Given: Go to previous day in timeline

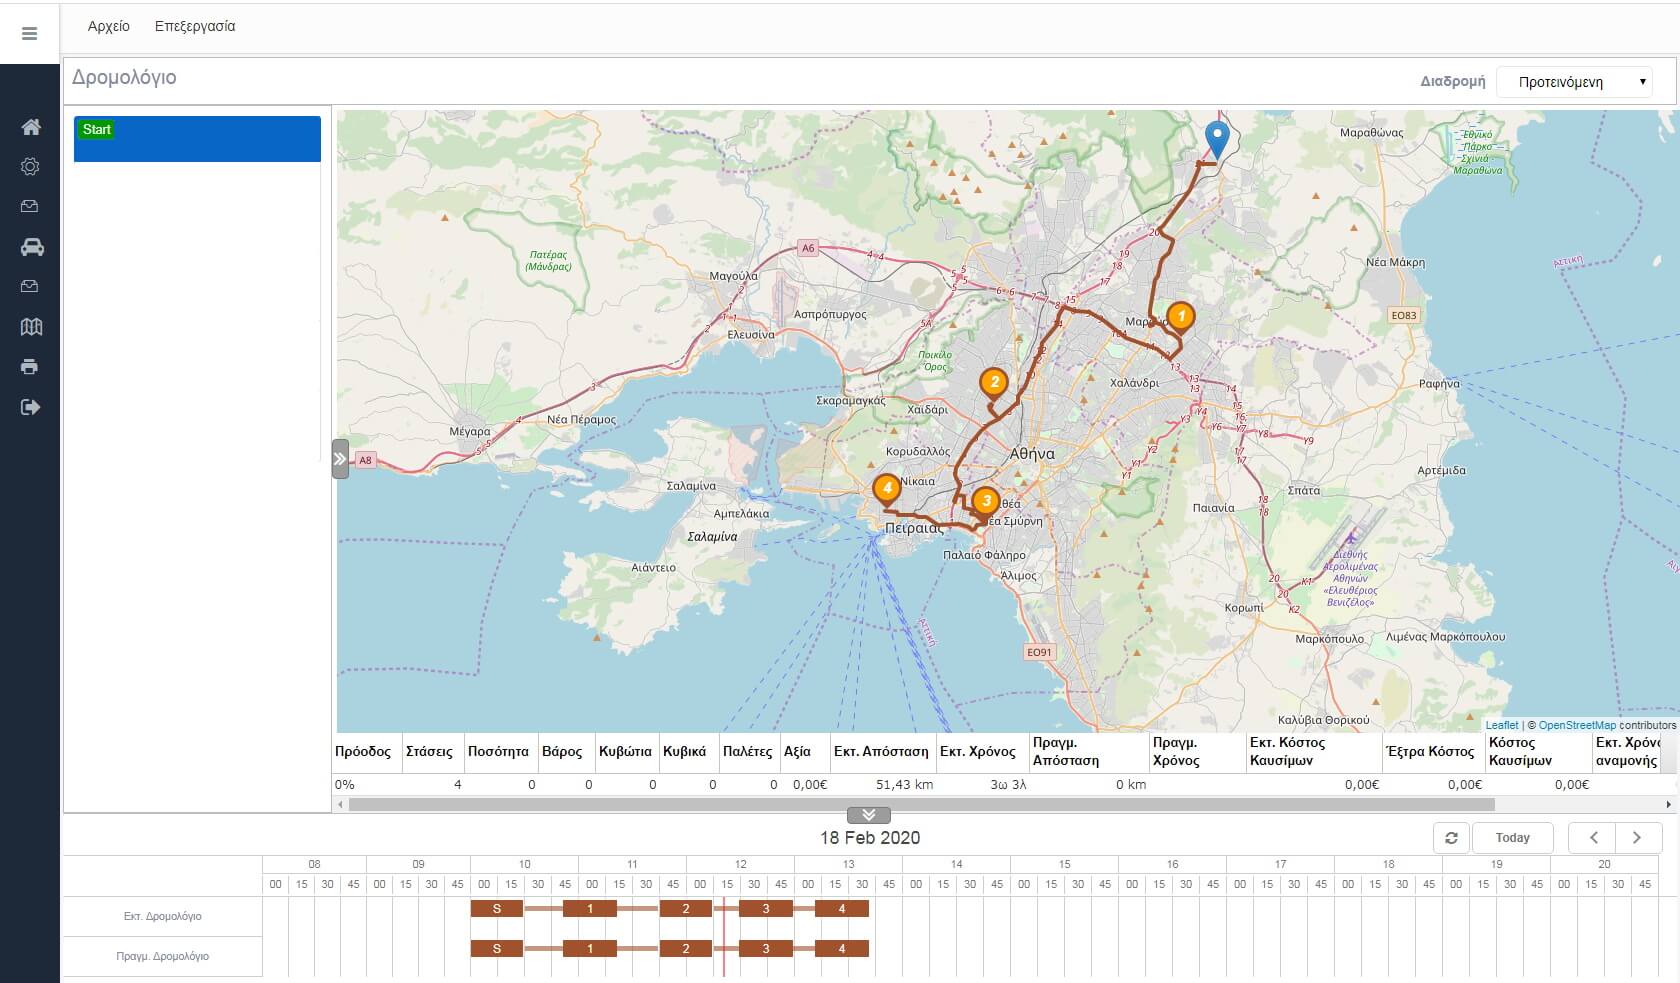Looking at the screenshot, I should [1594, 838].
